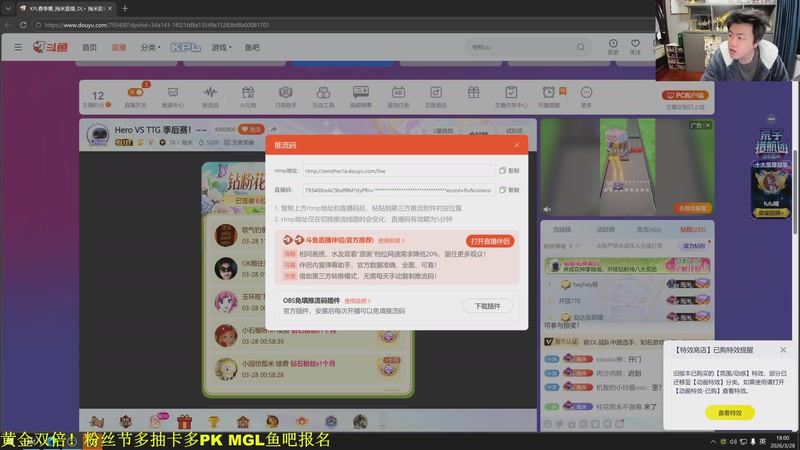This screenshot has width=800, height=450.
Task: Click the 关注 follow button by room title
Action: point(251,130)
